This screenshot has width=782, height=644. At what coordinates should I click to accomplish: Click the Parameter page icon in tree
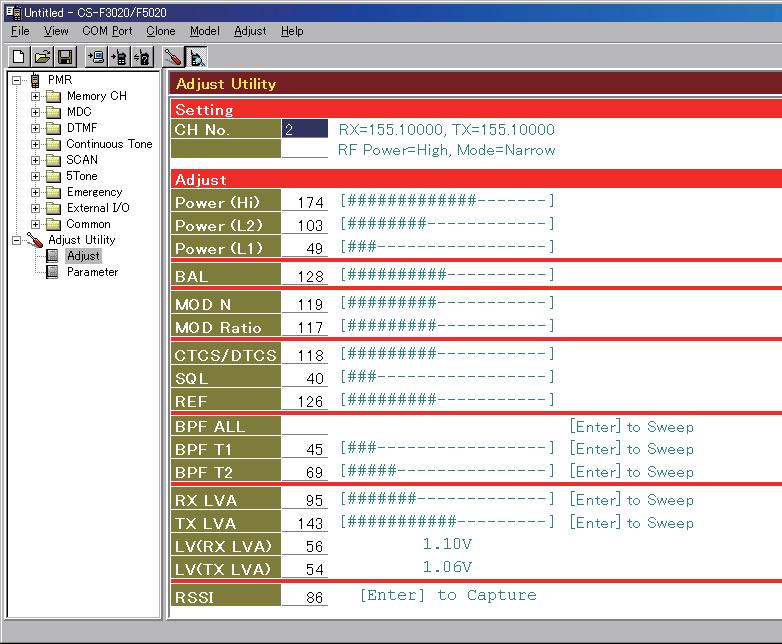[52, 272]
